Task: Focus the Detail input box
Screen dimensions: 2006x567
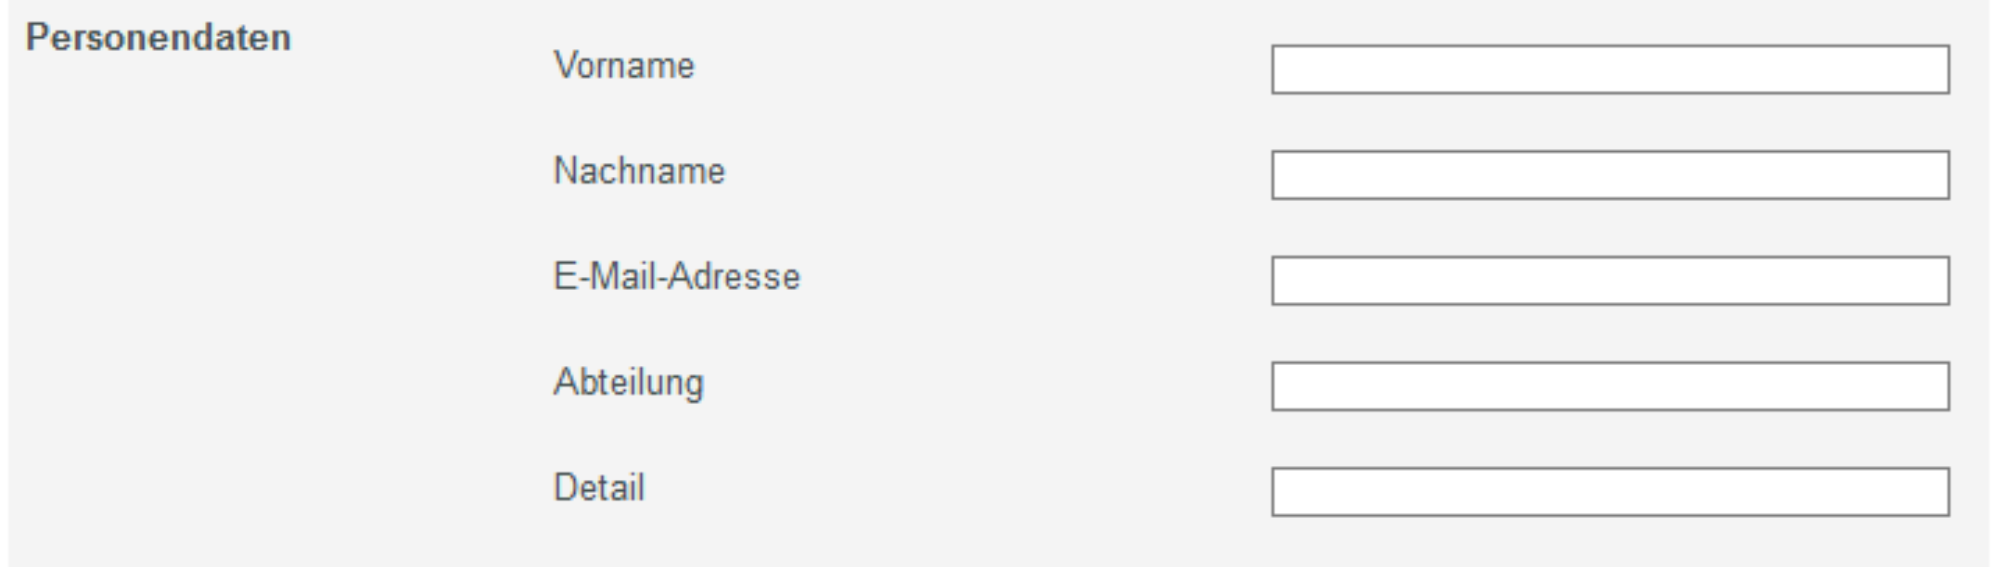Action: point(1610,492)
